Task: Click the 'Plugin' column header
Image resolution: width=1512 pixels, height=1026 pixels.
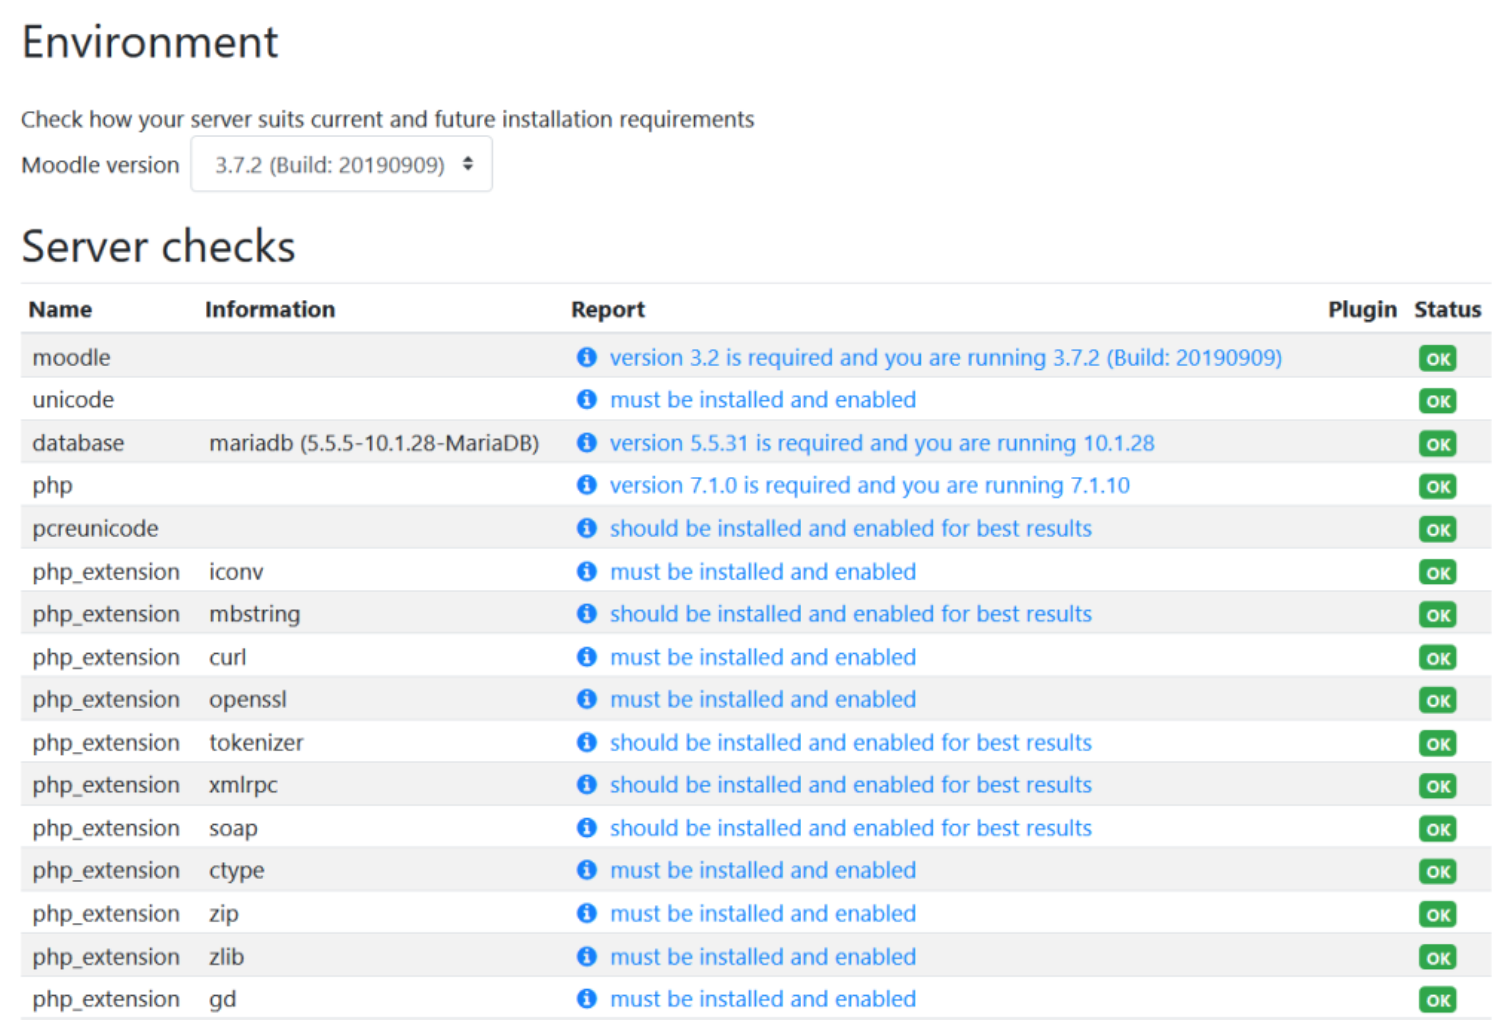Action: coord(1362,310)
